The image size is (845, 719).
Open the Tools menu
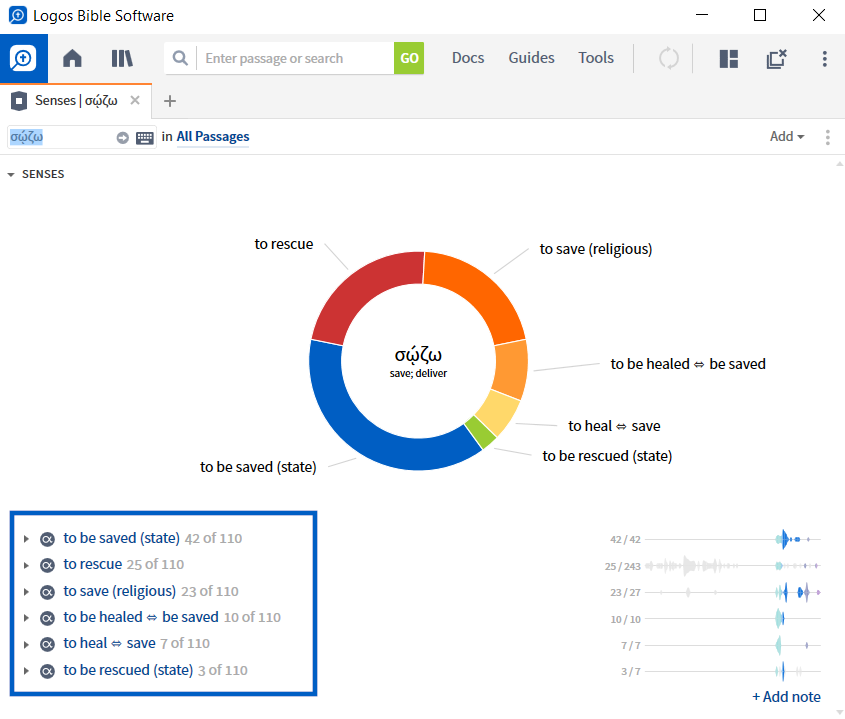point(595,58)
